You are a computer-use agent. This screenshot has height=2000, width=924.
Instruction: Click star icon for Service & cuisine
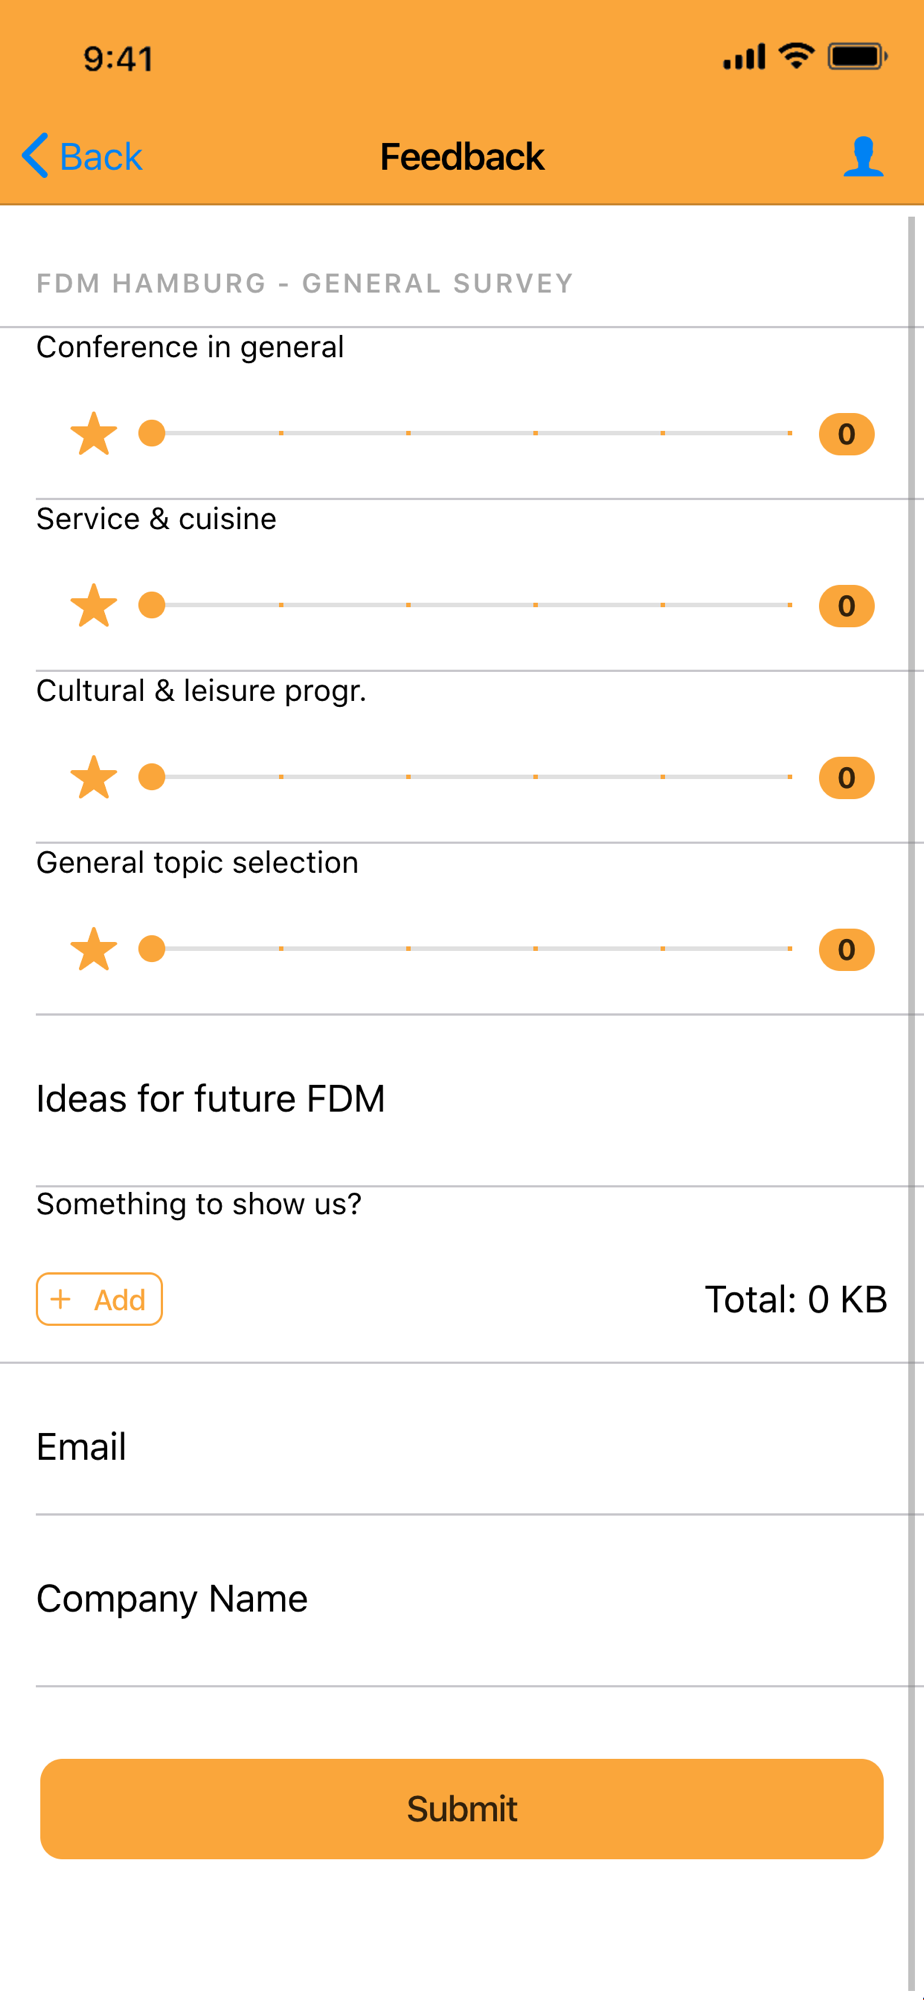click(94, 606)
